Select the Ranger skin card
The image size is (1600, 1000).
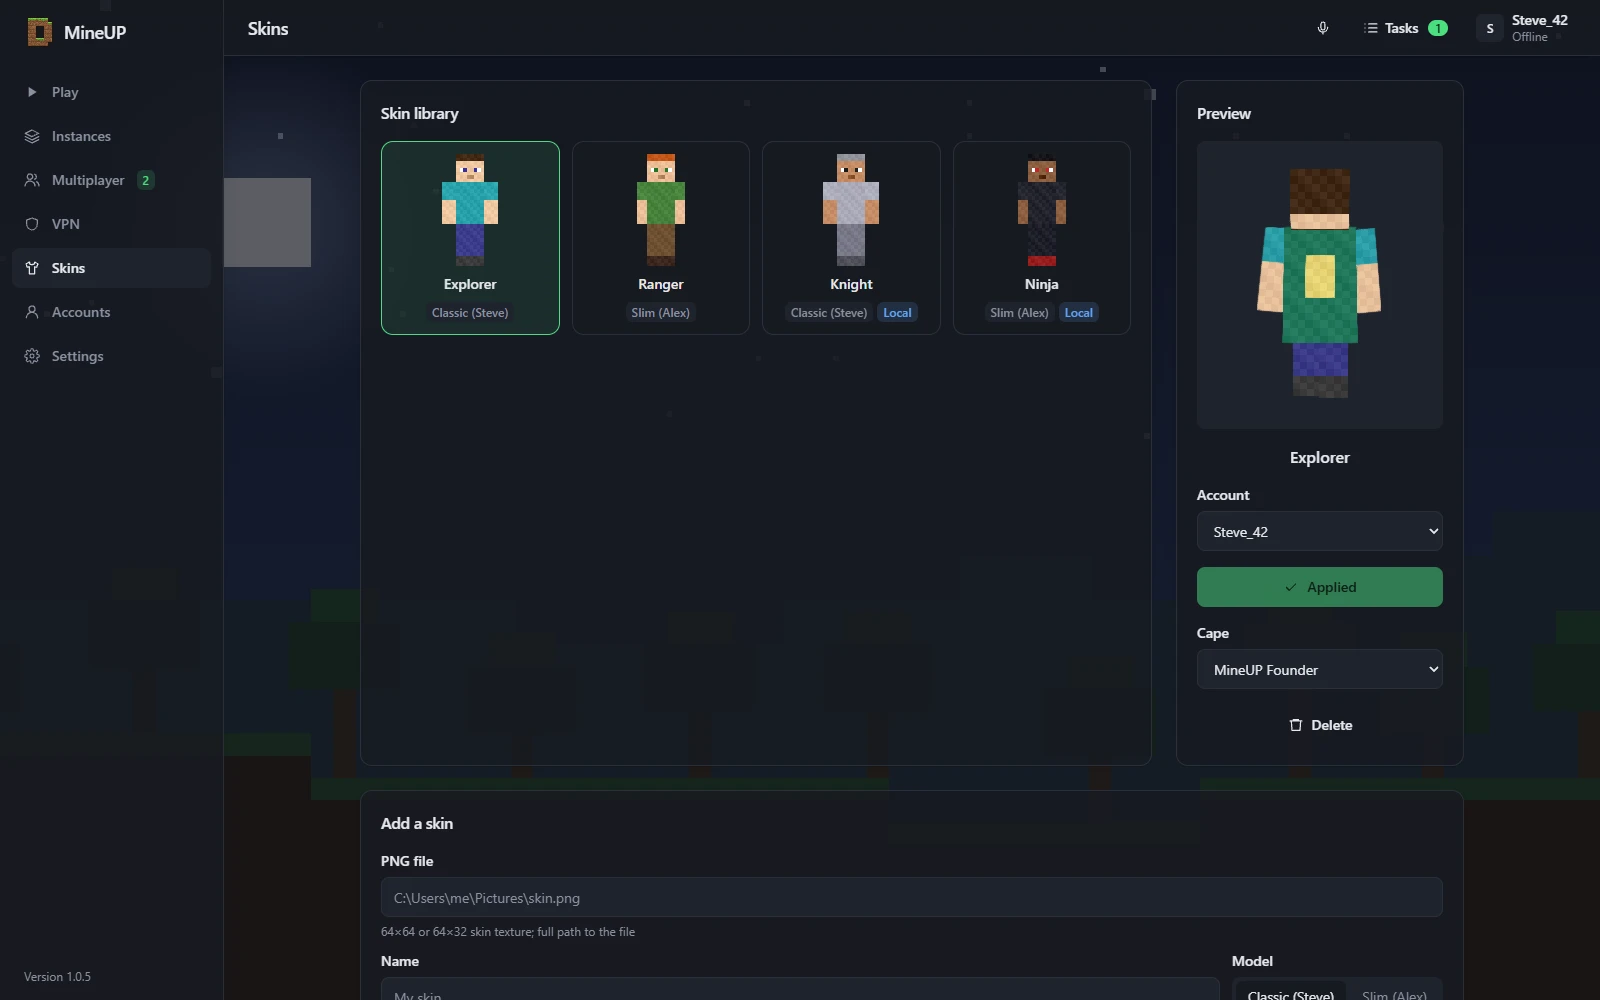click(661, 238)
